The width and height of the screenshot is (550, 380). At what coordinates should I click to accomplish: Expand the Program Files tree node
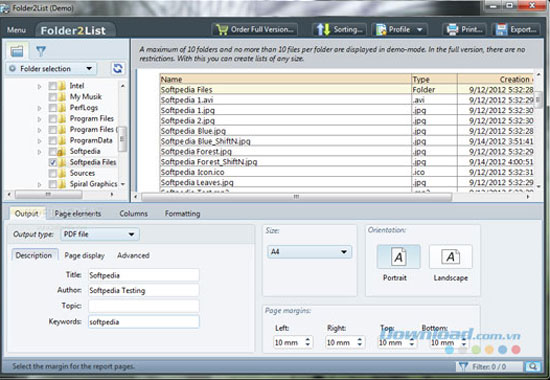[40, 119]
